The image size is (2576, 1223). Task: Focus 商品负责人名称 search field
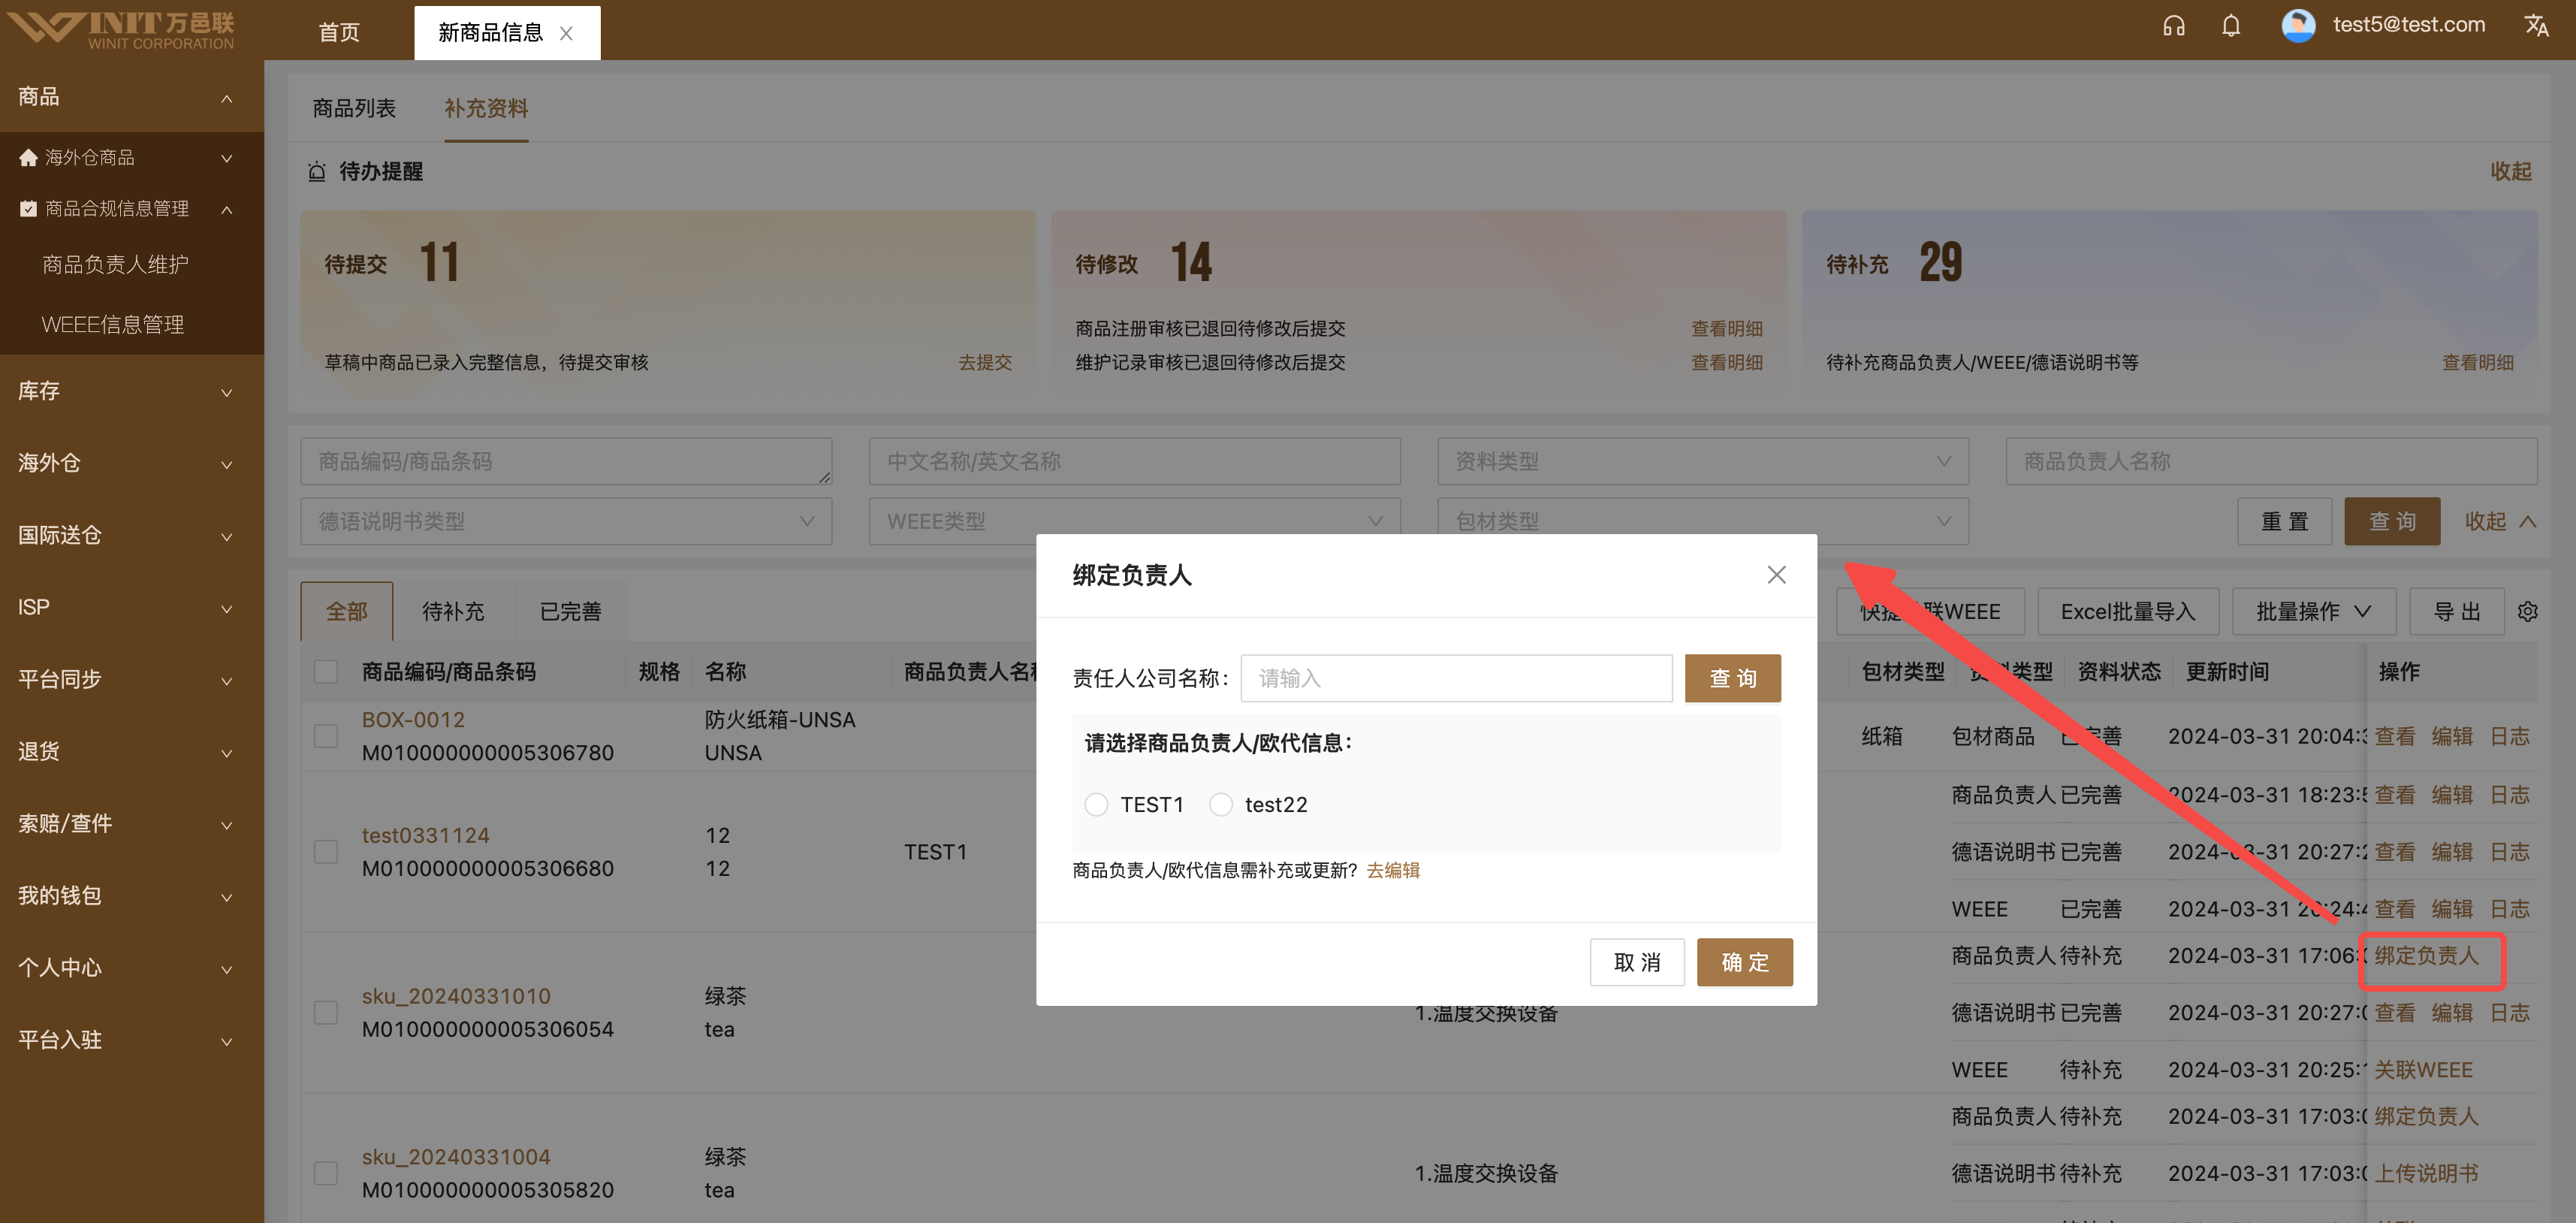(x=2271, y=461)
